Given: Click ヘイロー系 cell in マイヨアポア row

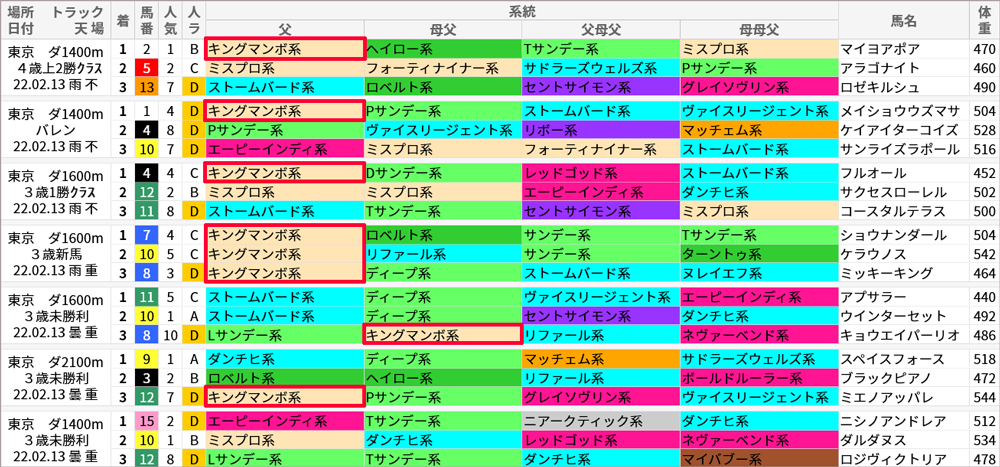Looking at the screenshot, I should point(443,49).
